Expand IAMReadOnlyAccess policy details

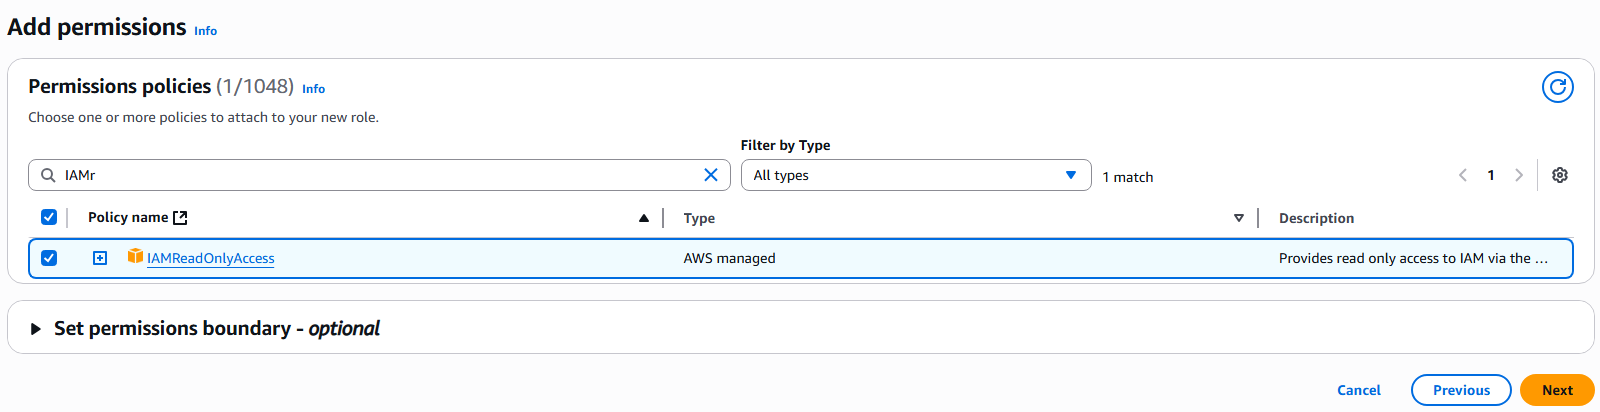pyautogui.click(x=100, y=258)
